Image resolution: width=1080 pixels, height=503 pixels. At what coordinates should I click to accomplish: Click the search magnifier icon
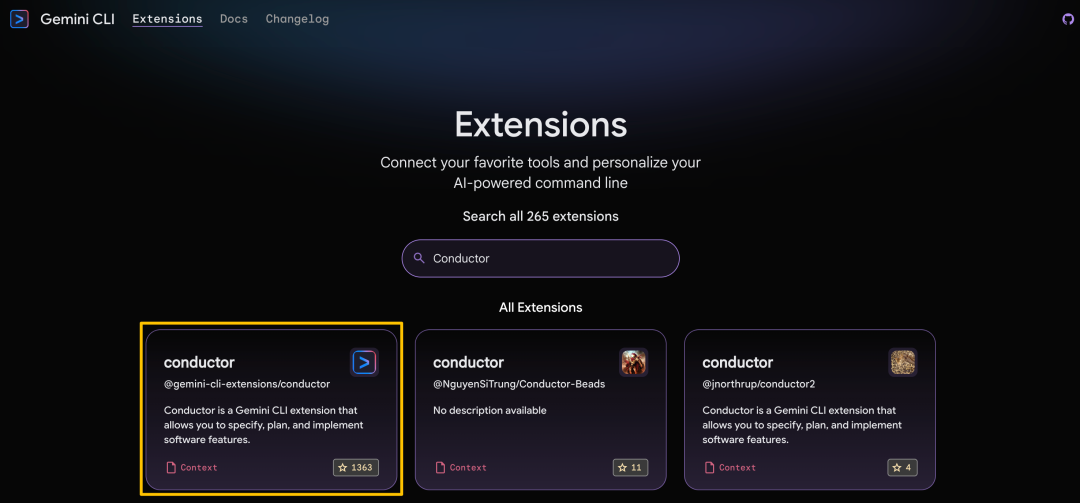click(x=419, y=258)
